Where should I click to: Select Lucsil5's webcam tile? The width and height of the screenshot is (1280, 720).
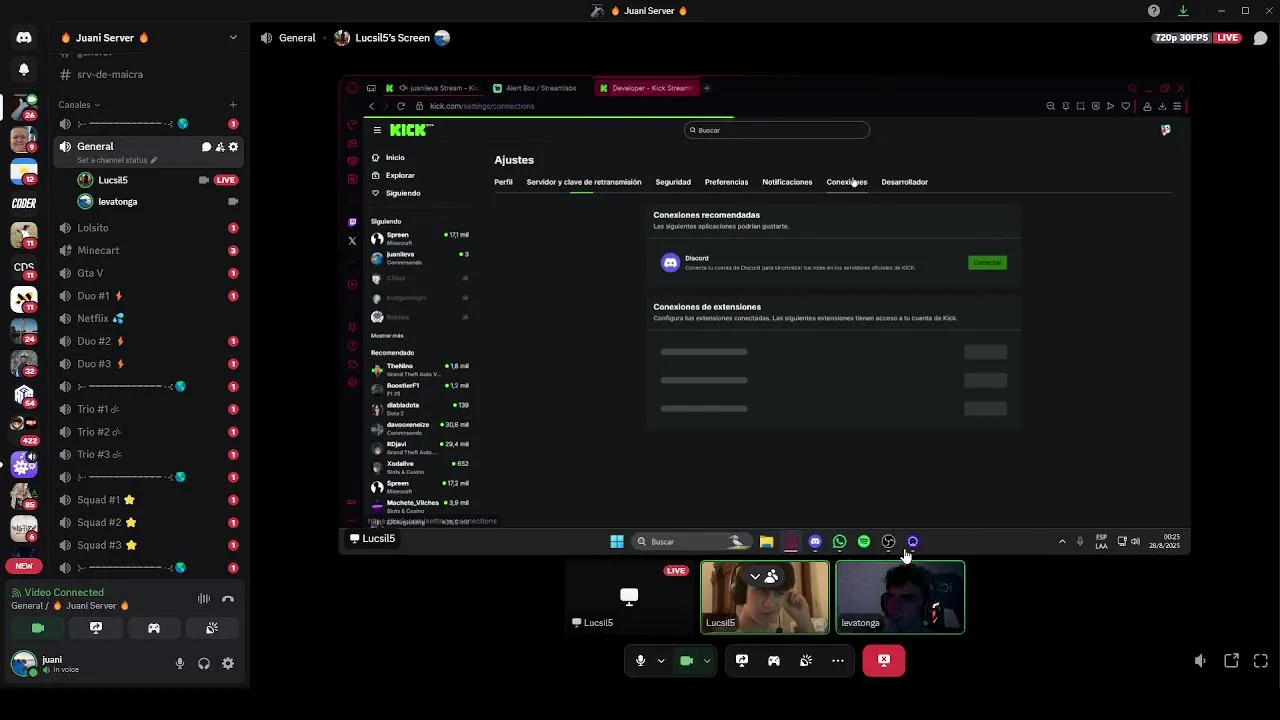coord(765,597)
